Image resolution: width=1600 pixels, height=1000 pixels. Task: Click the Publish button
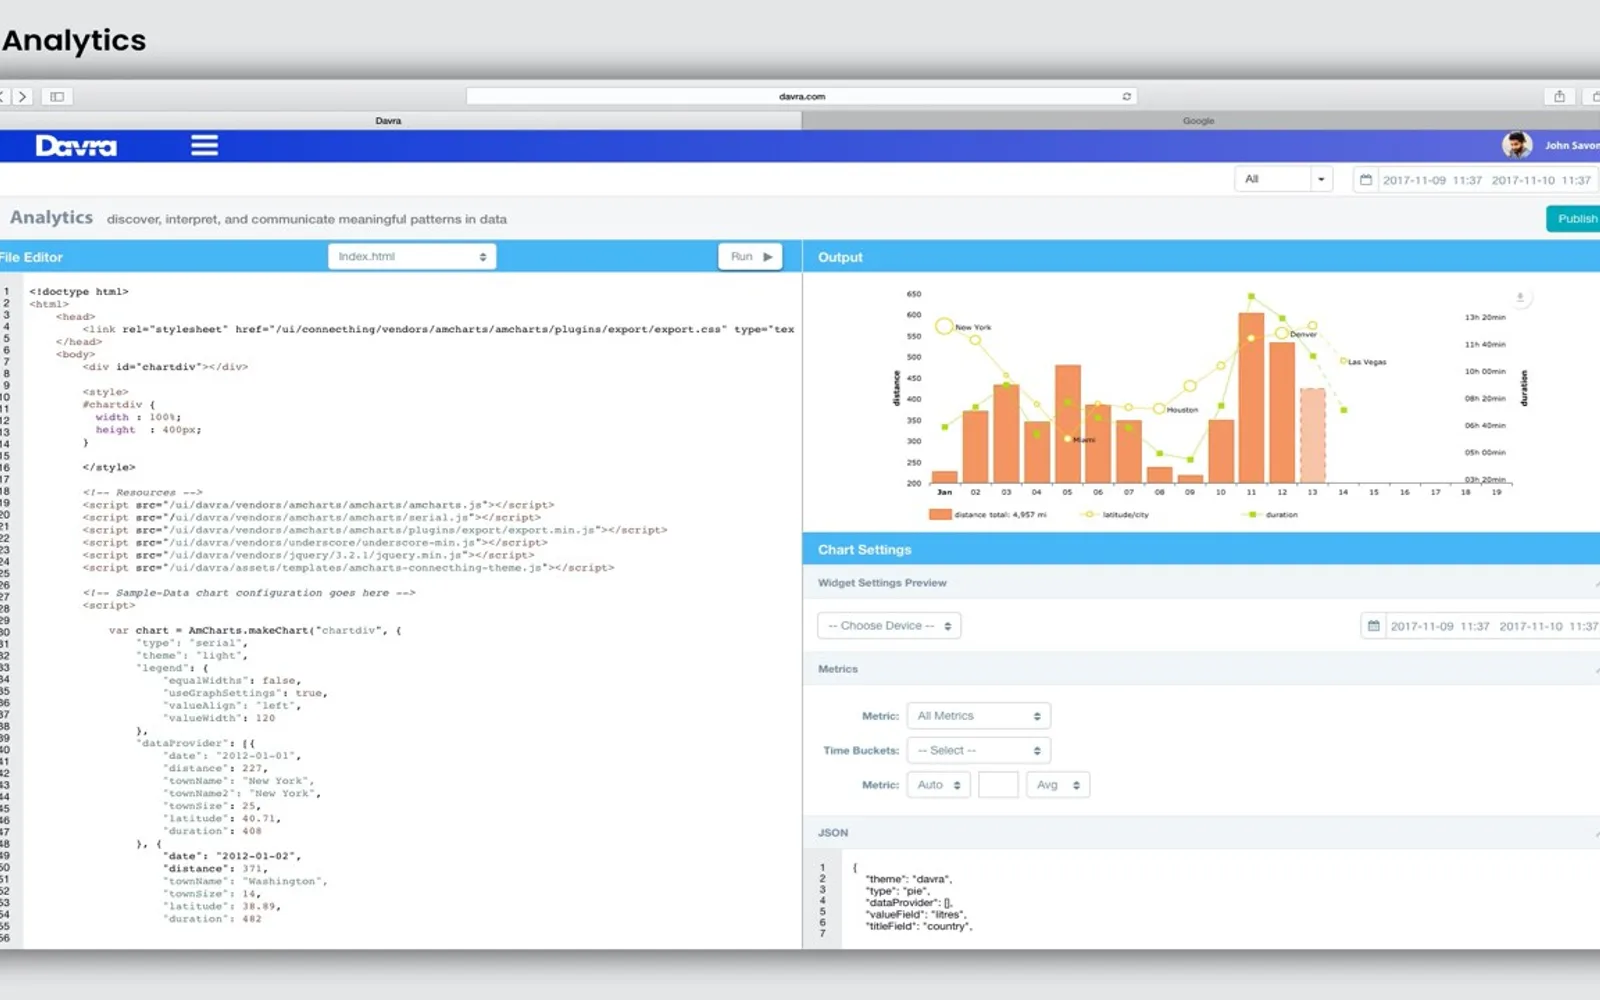pyautogui.click(x=1574, y=219)
